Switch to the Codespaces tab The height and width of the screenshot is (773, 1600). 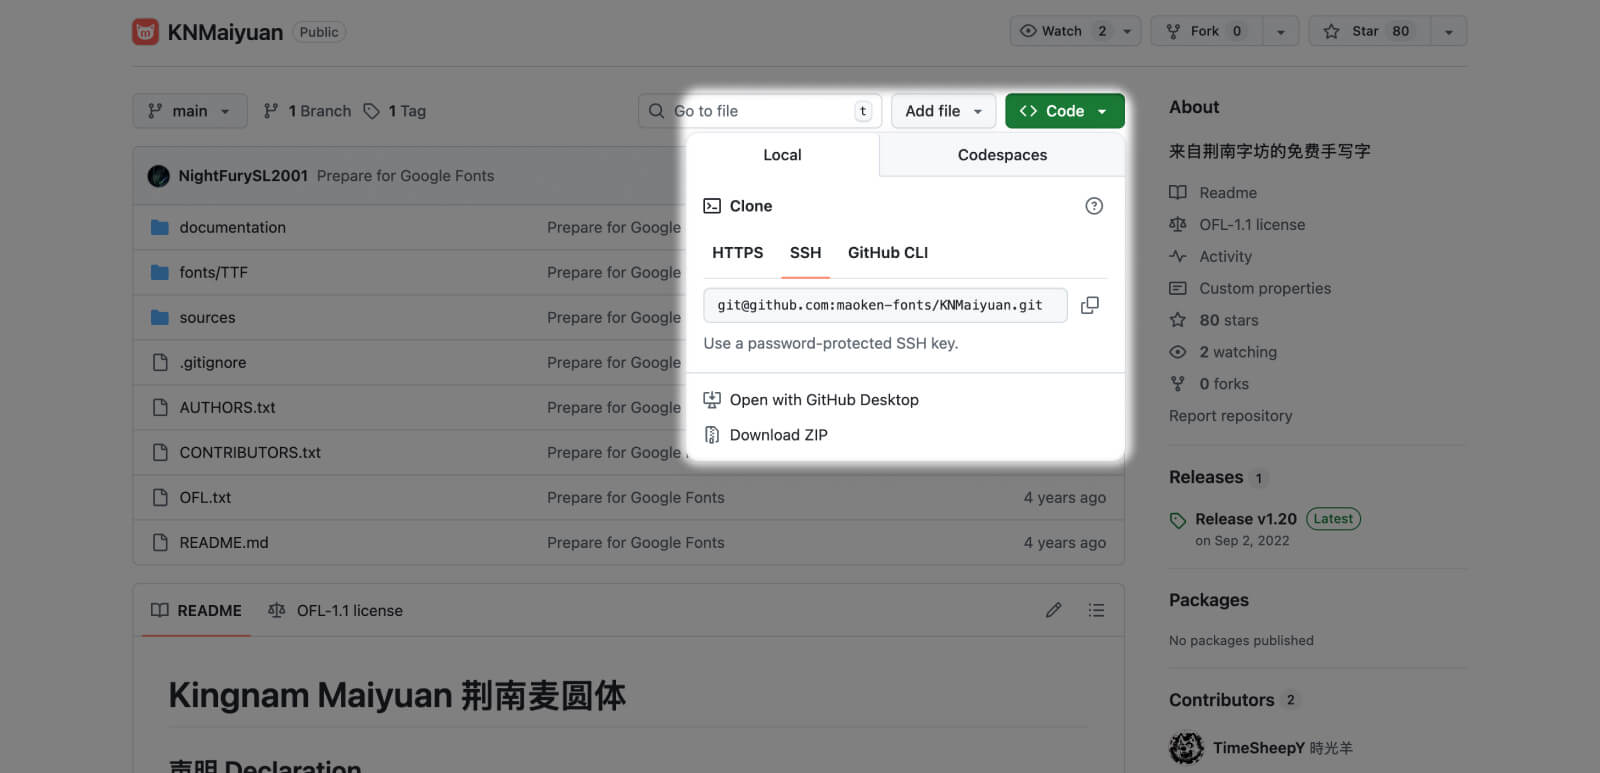pos(1002,155)
